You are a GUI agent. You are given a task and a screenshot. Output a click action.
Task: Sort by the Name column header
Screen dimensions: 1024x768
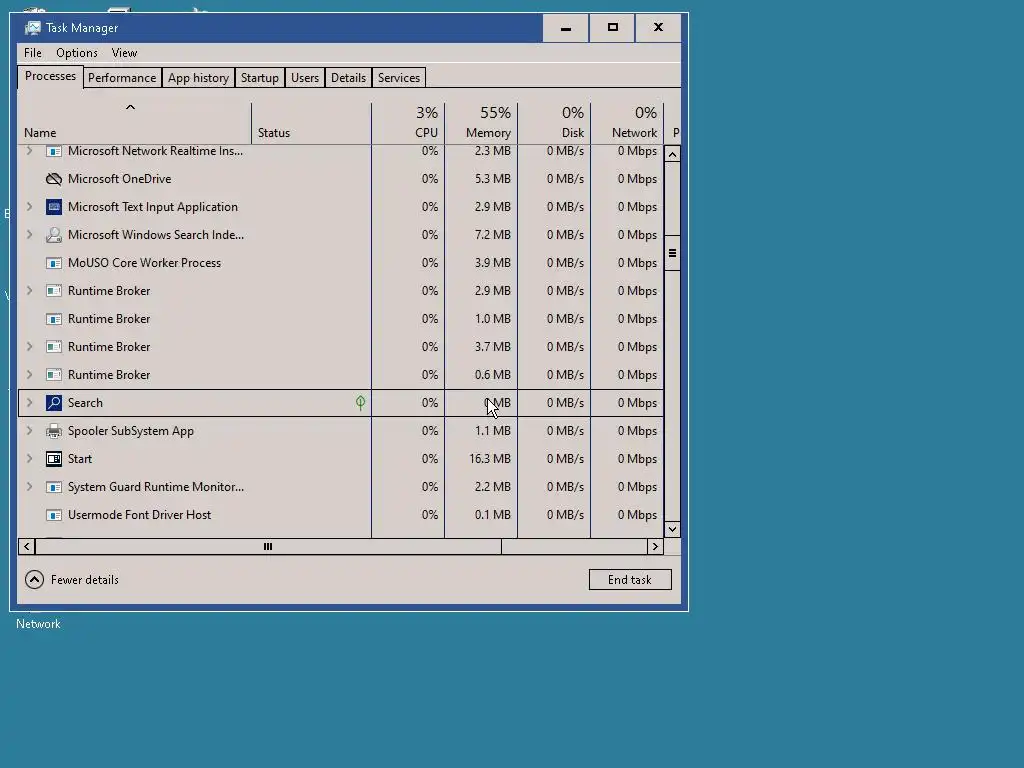point(134,123)
